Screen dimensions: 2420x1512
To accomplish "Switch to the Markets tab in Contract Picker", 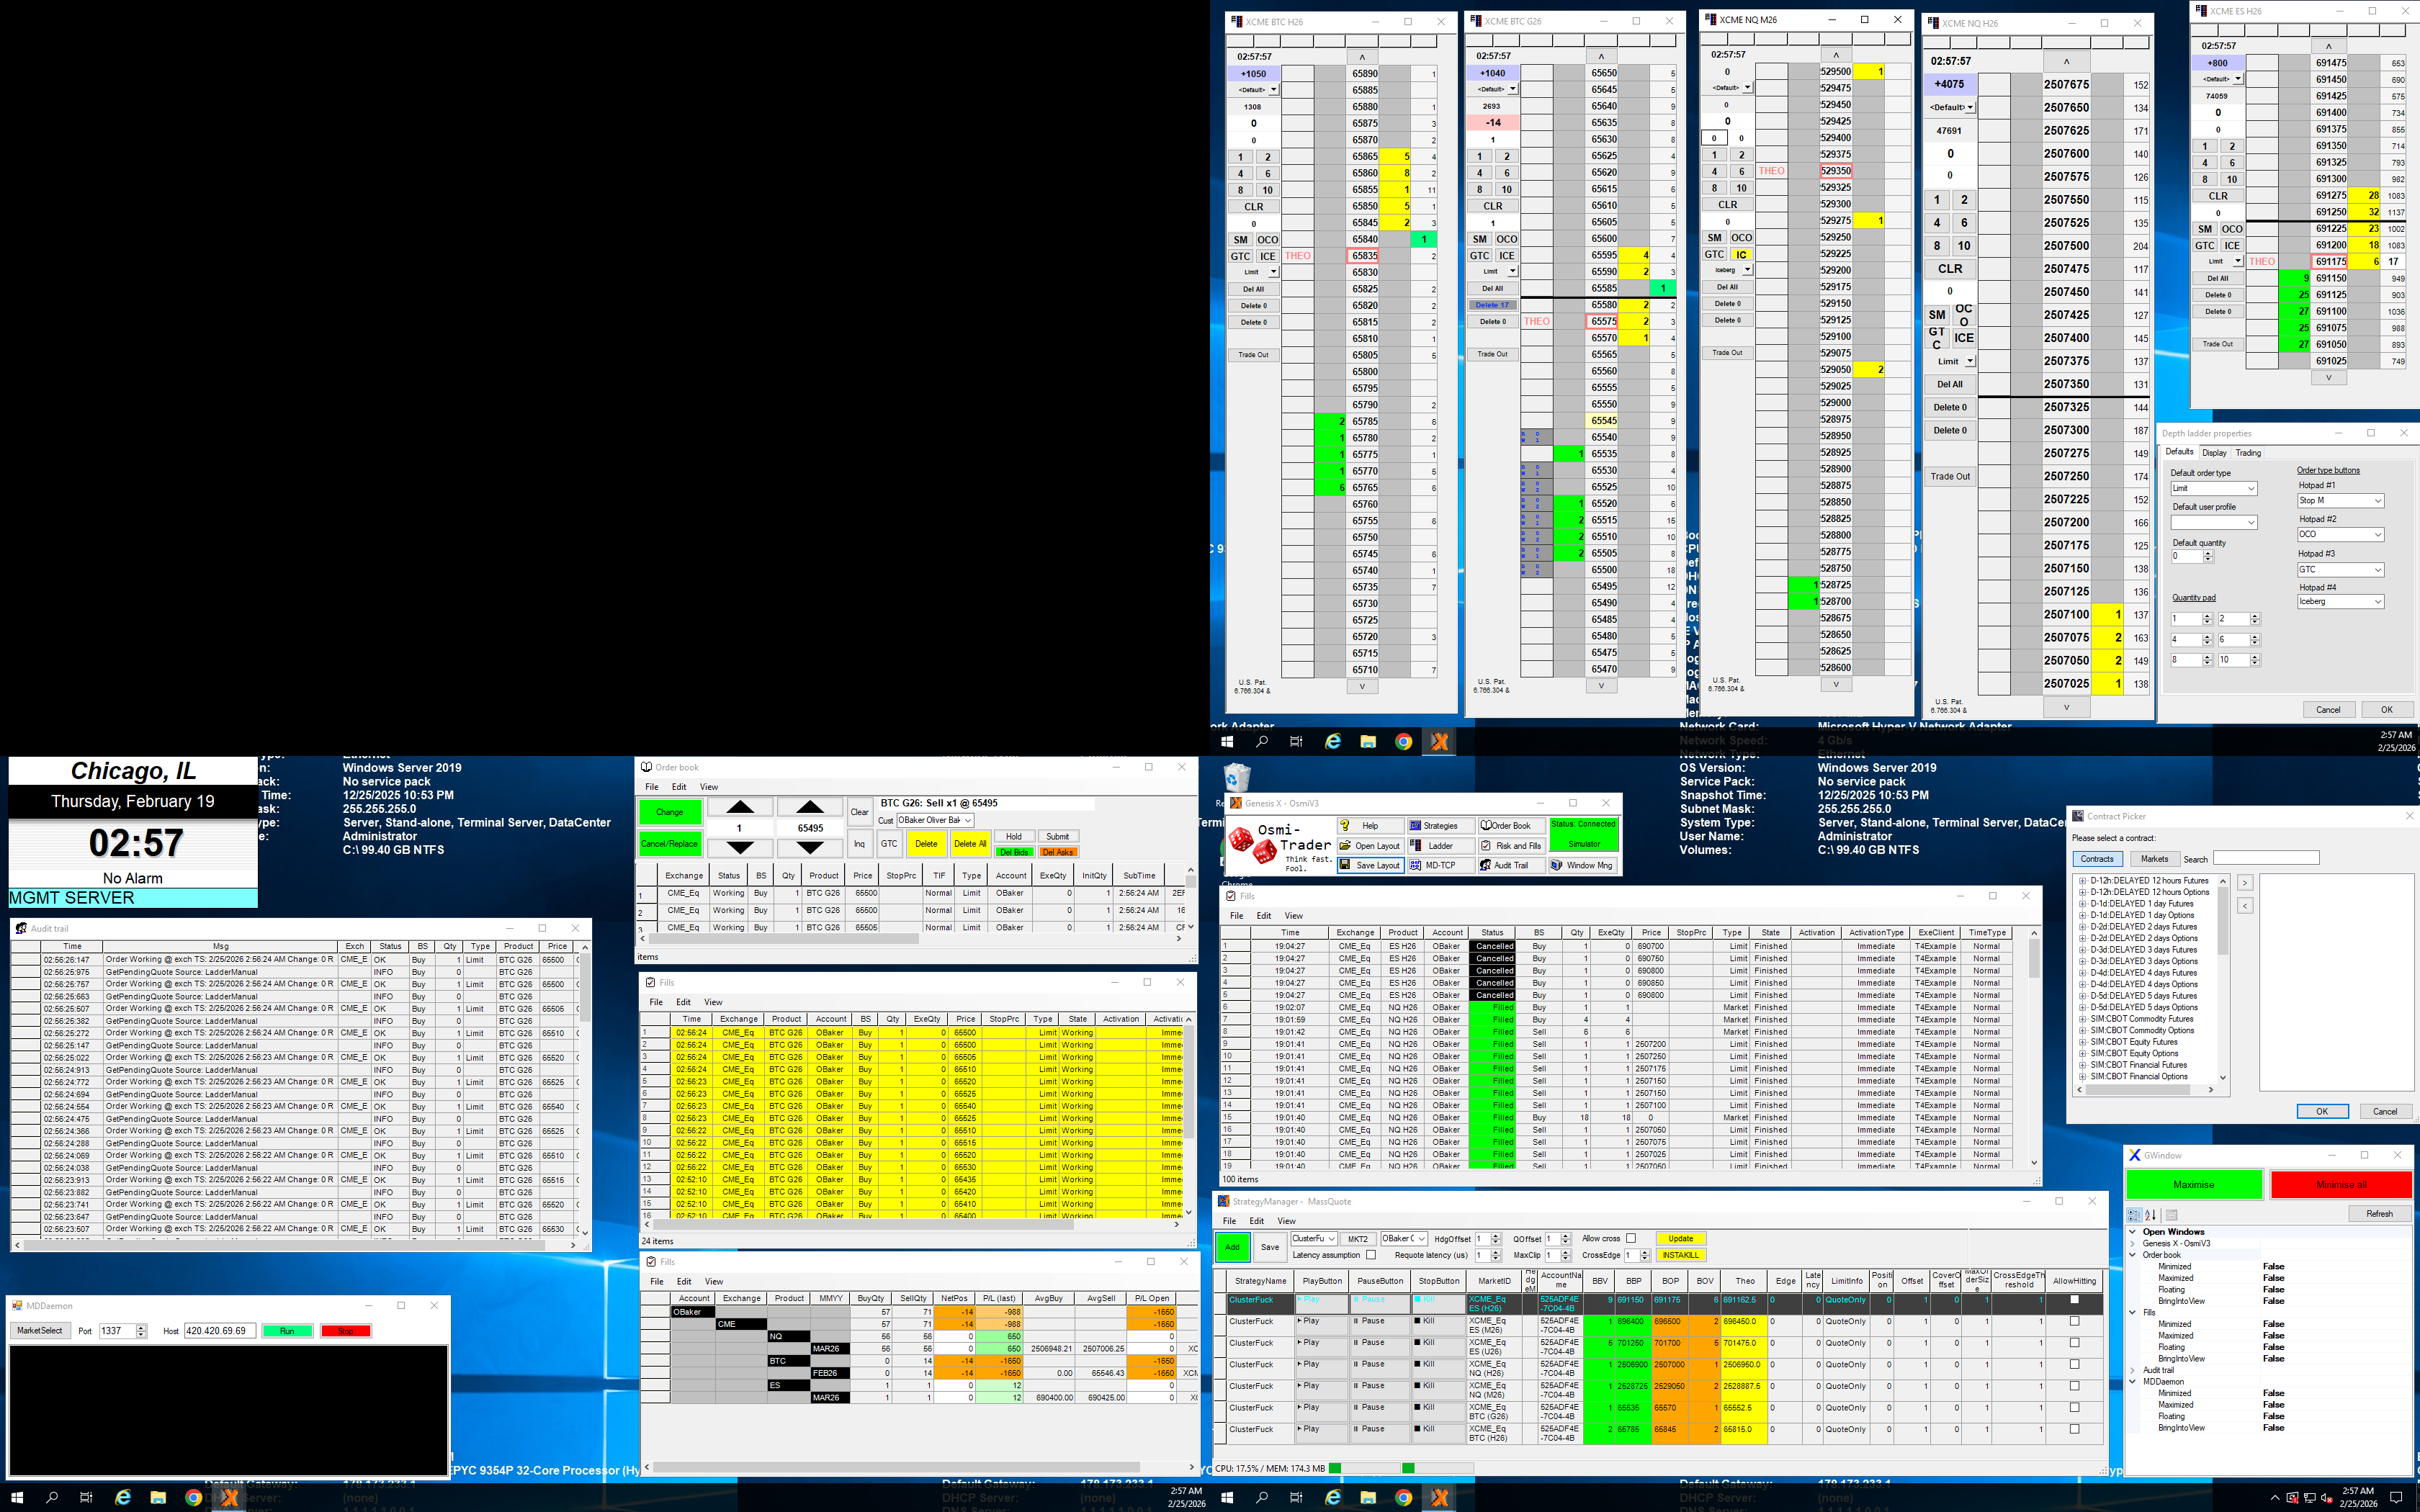I will click(x=2154, y=859).
